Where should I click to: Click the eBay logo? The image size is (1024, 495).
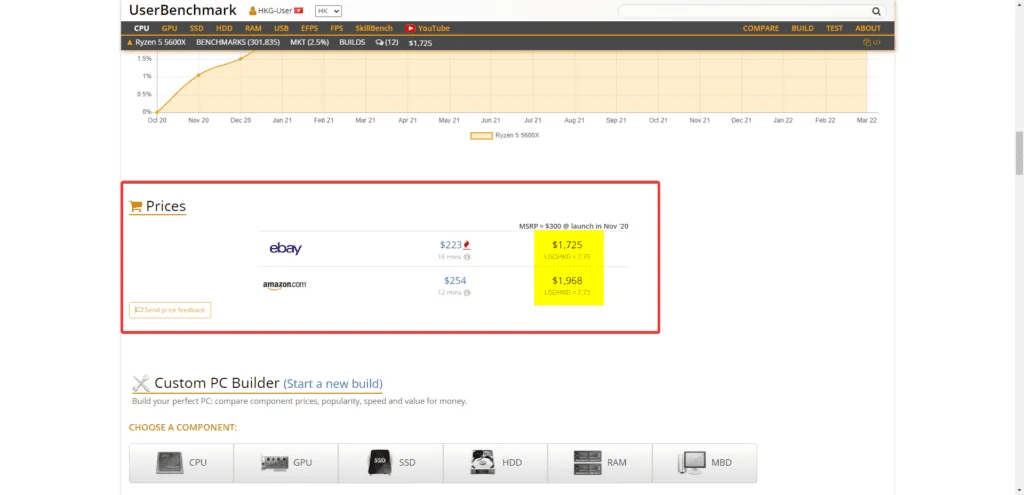click(x=285, y=248)
